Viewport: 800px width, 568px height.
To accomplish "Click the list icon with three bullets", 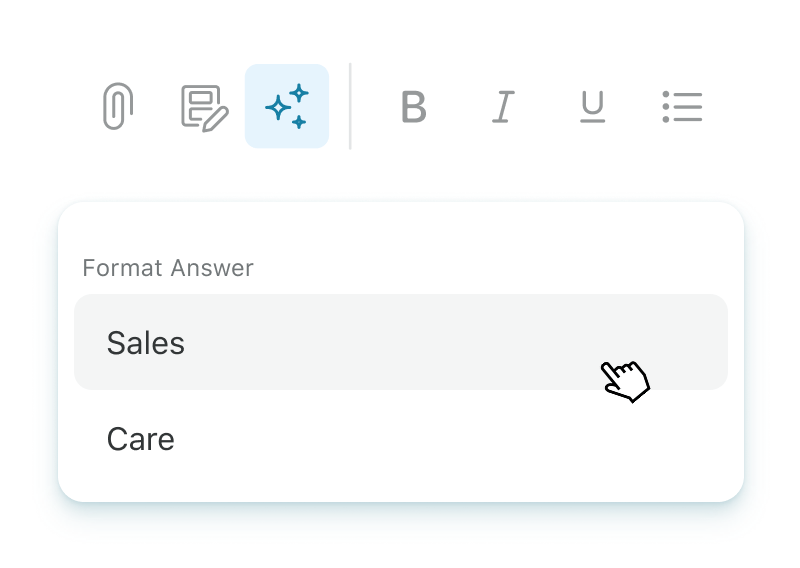I will click(682, 107).
